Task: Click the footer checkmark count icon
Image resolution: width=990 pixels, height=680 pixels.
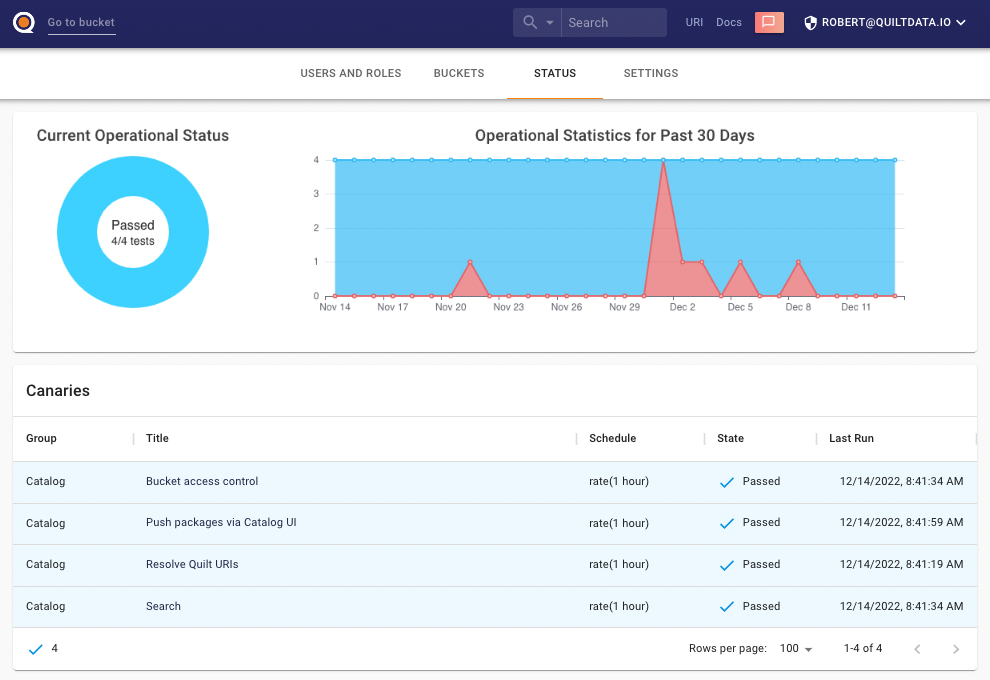Action: pyautogui.click(x=35, y=649)
